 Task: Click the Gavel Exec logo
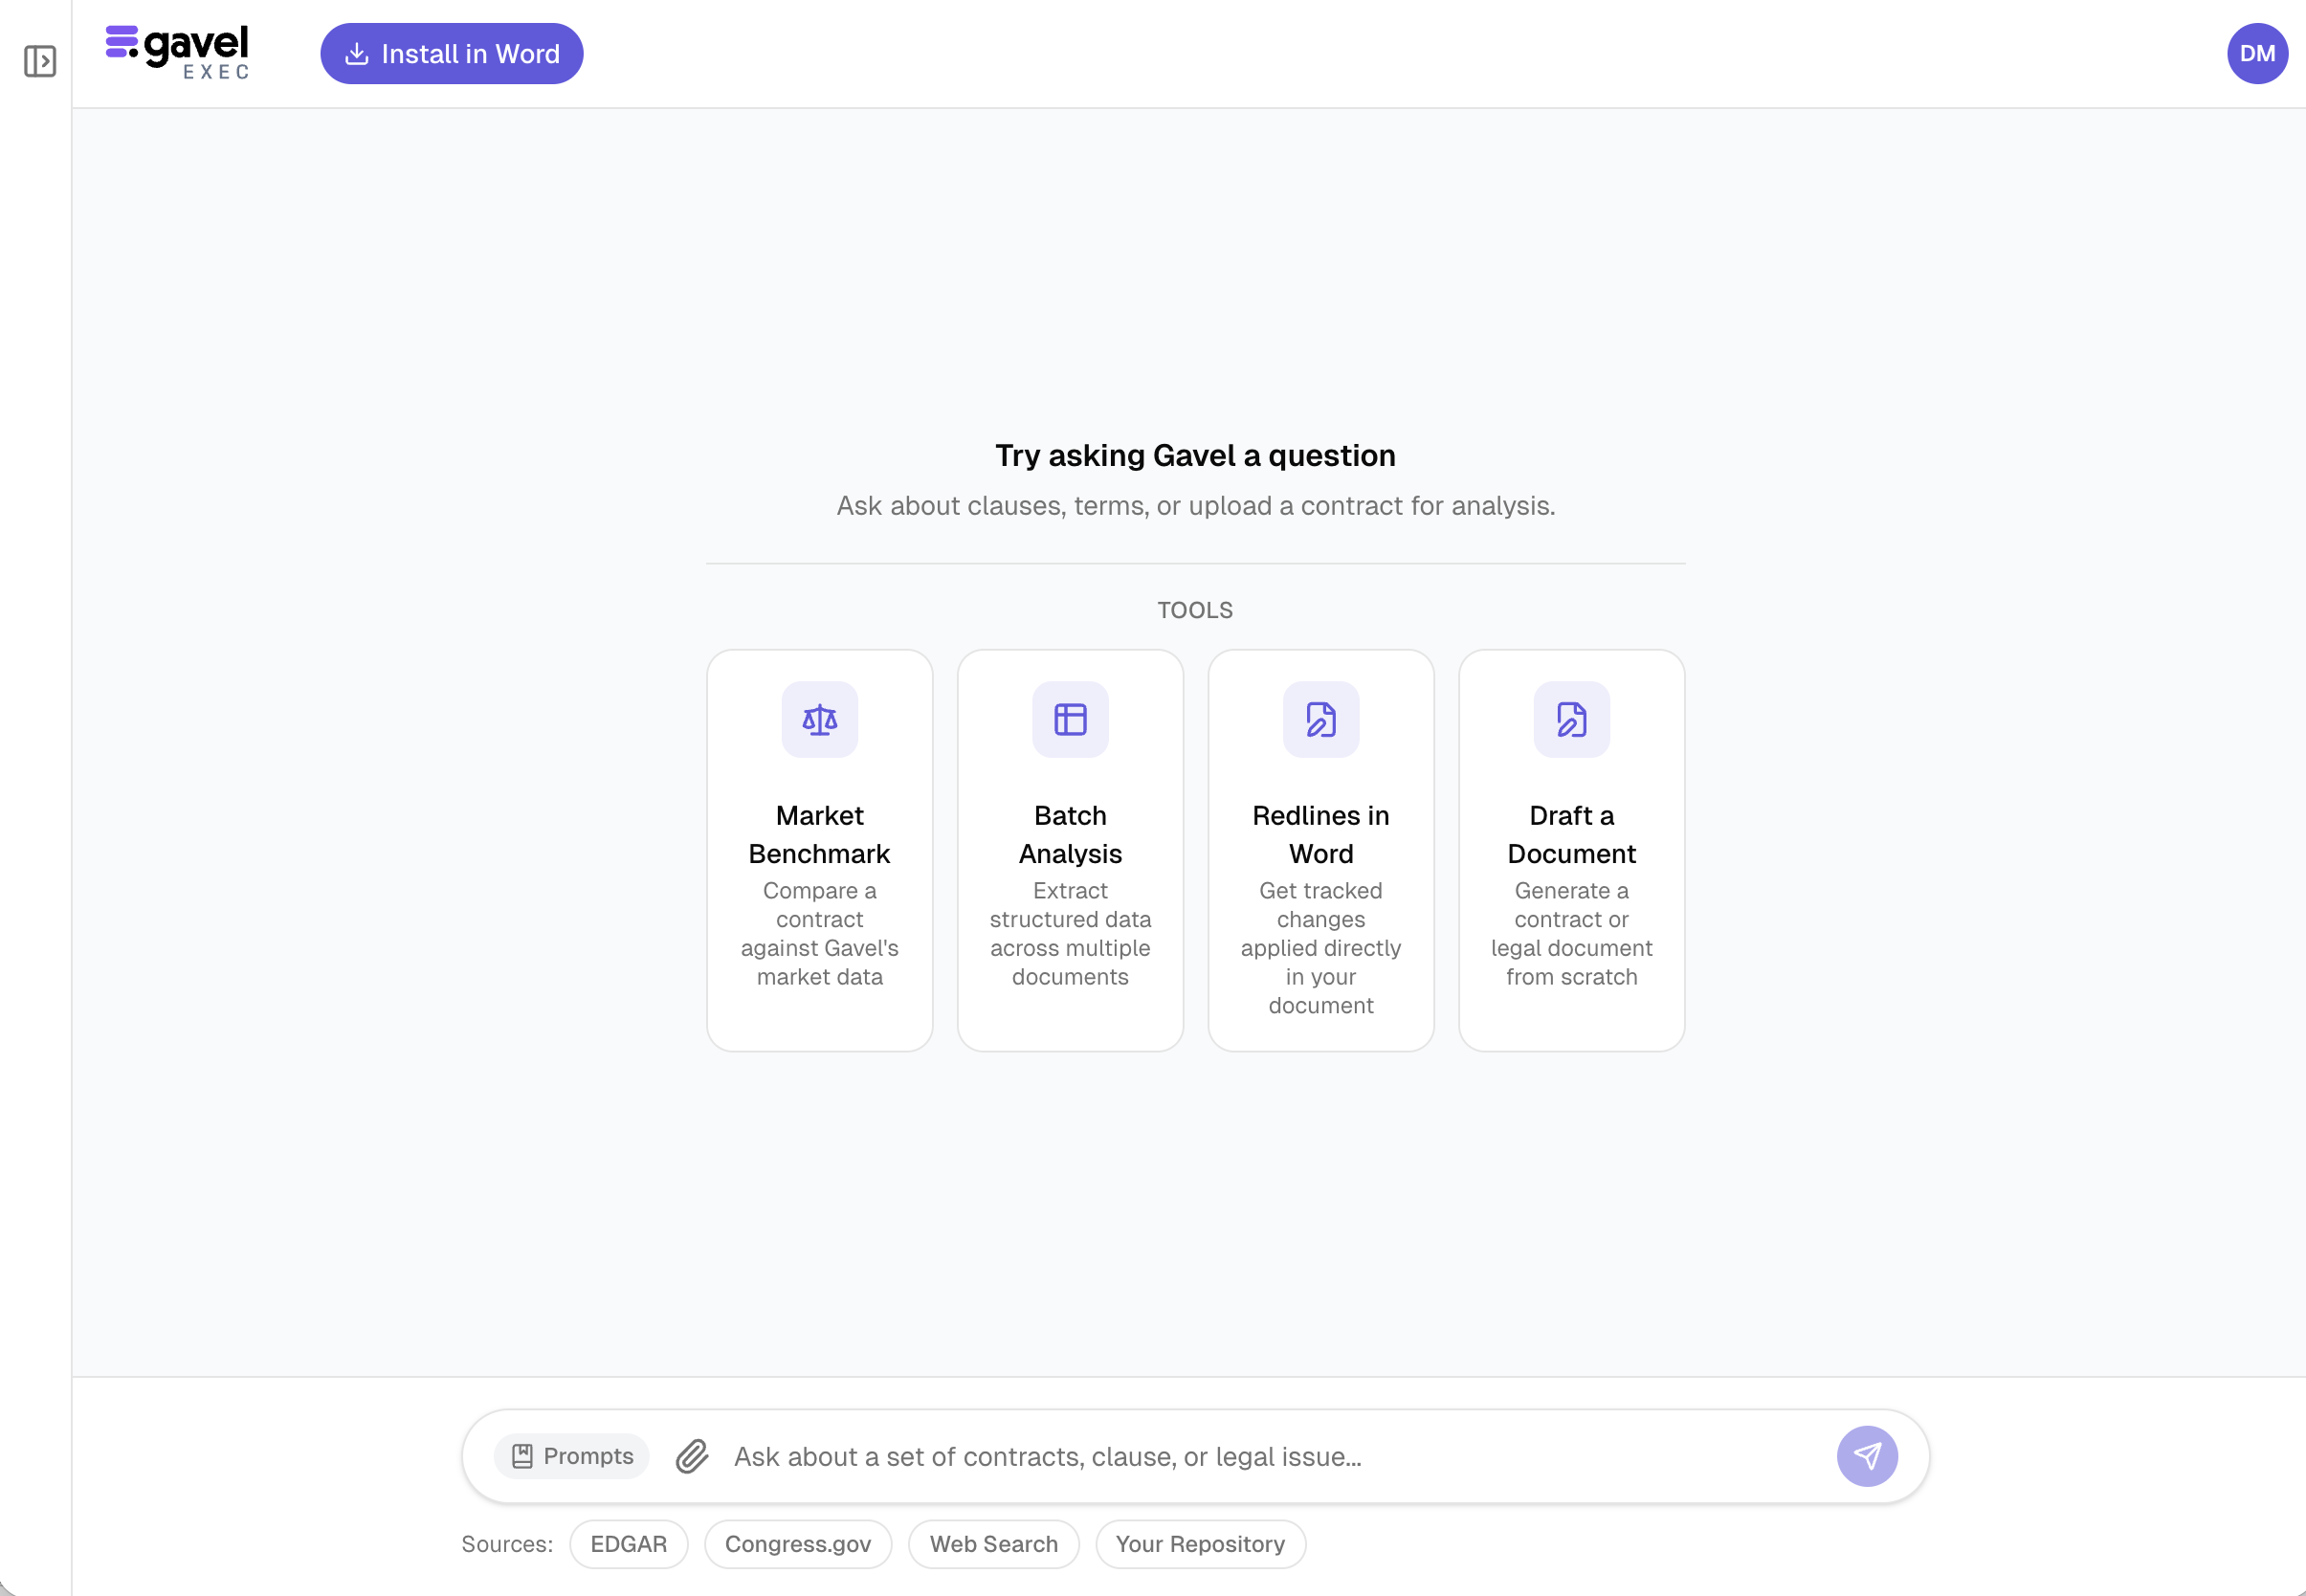[x=178, y=53]
